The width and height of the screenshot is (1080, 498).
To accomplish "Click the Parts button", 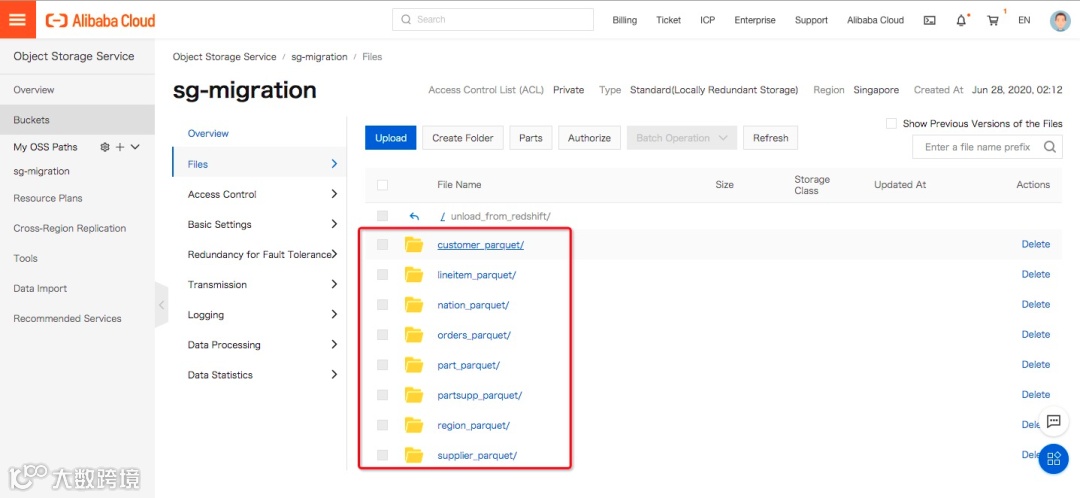I will point(530,138).
